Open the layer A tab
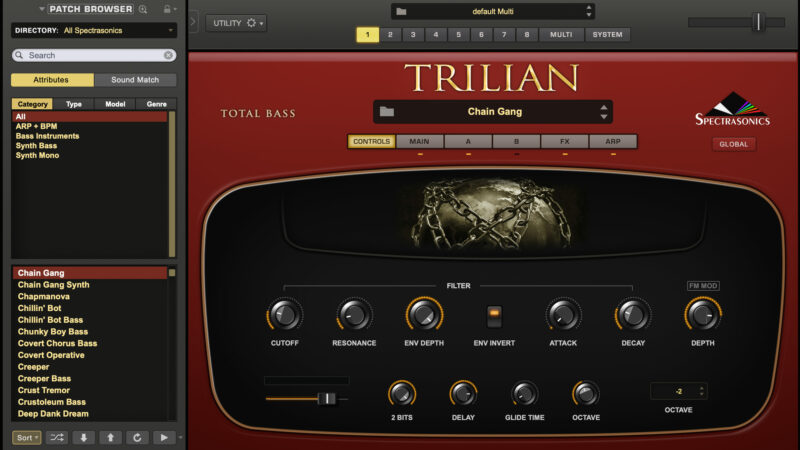The height and width of the screenshot is (450, 800). tap(468, 141)
